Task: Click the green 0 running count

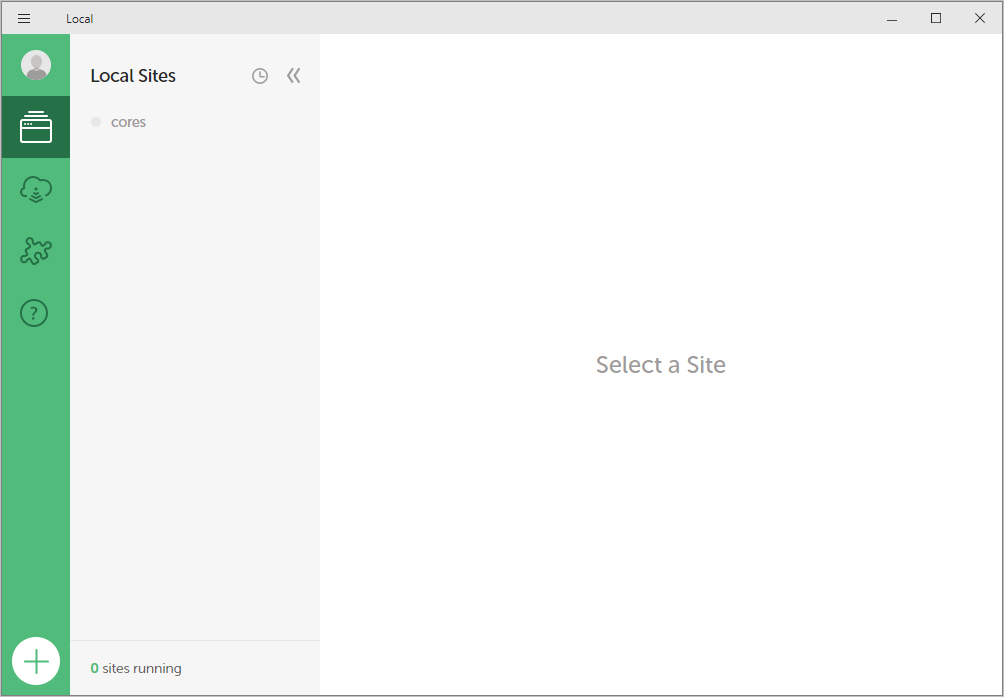Action: 95,668
